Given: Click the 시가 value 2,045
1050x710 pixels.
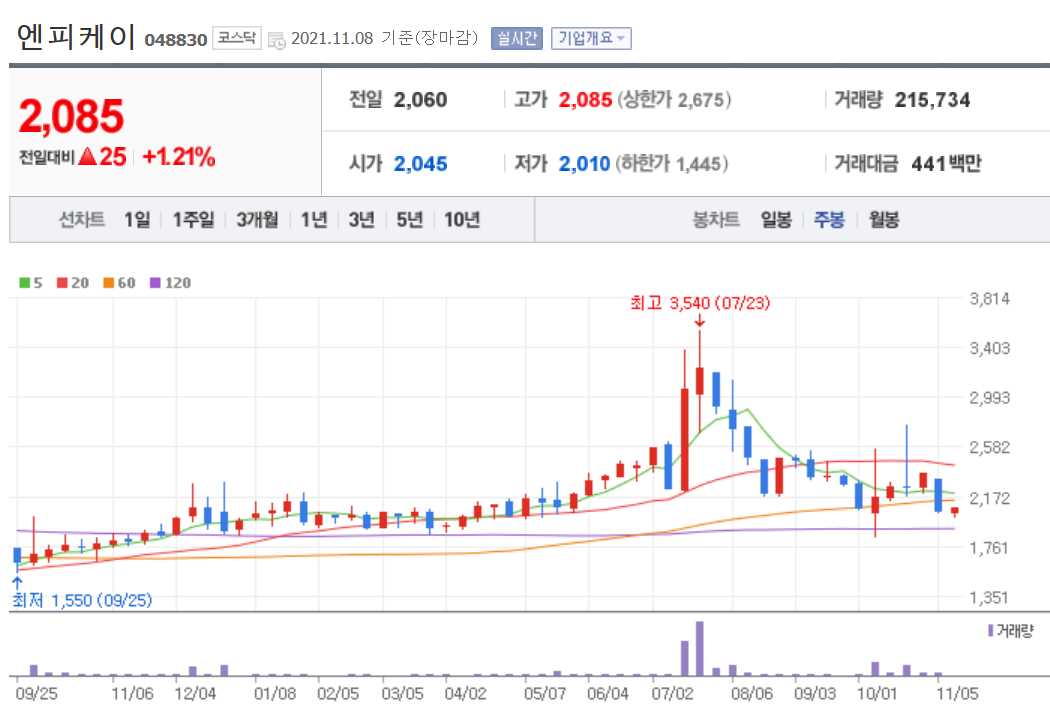Looking at the screenshot, I should pyautogui.click(x=420, y=163).
